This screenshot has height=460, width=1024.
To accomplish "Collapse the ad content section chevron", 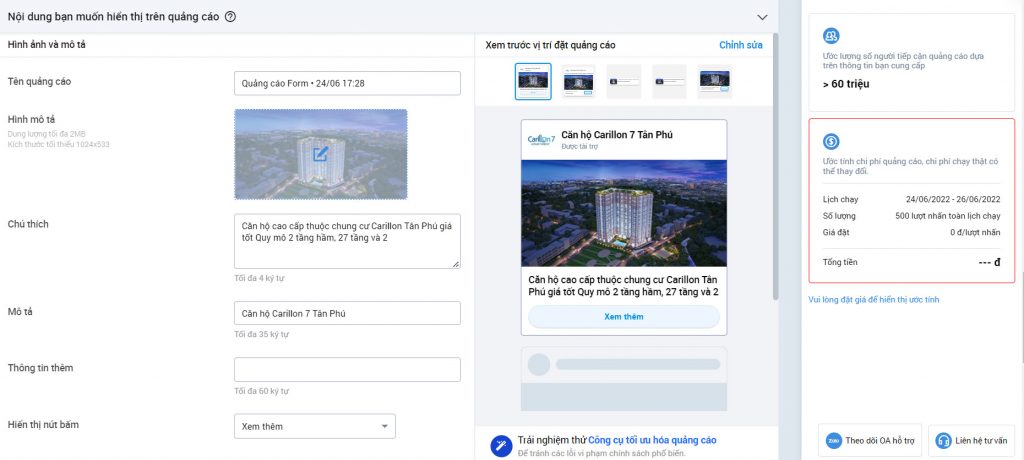I will (761, 17).
